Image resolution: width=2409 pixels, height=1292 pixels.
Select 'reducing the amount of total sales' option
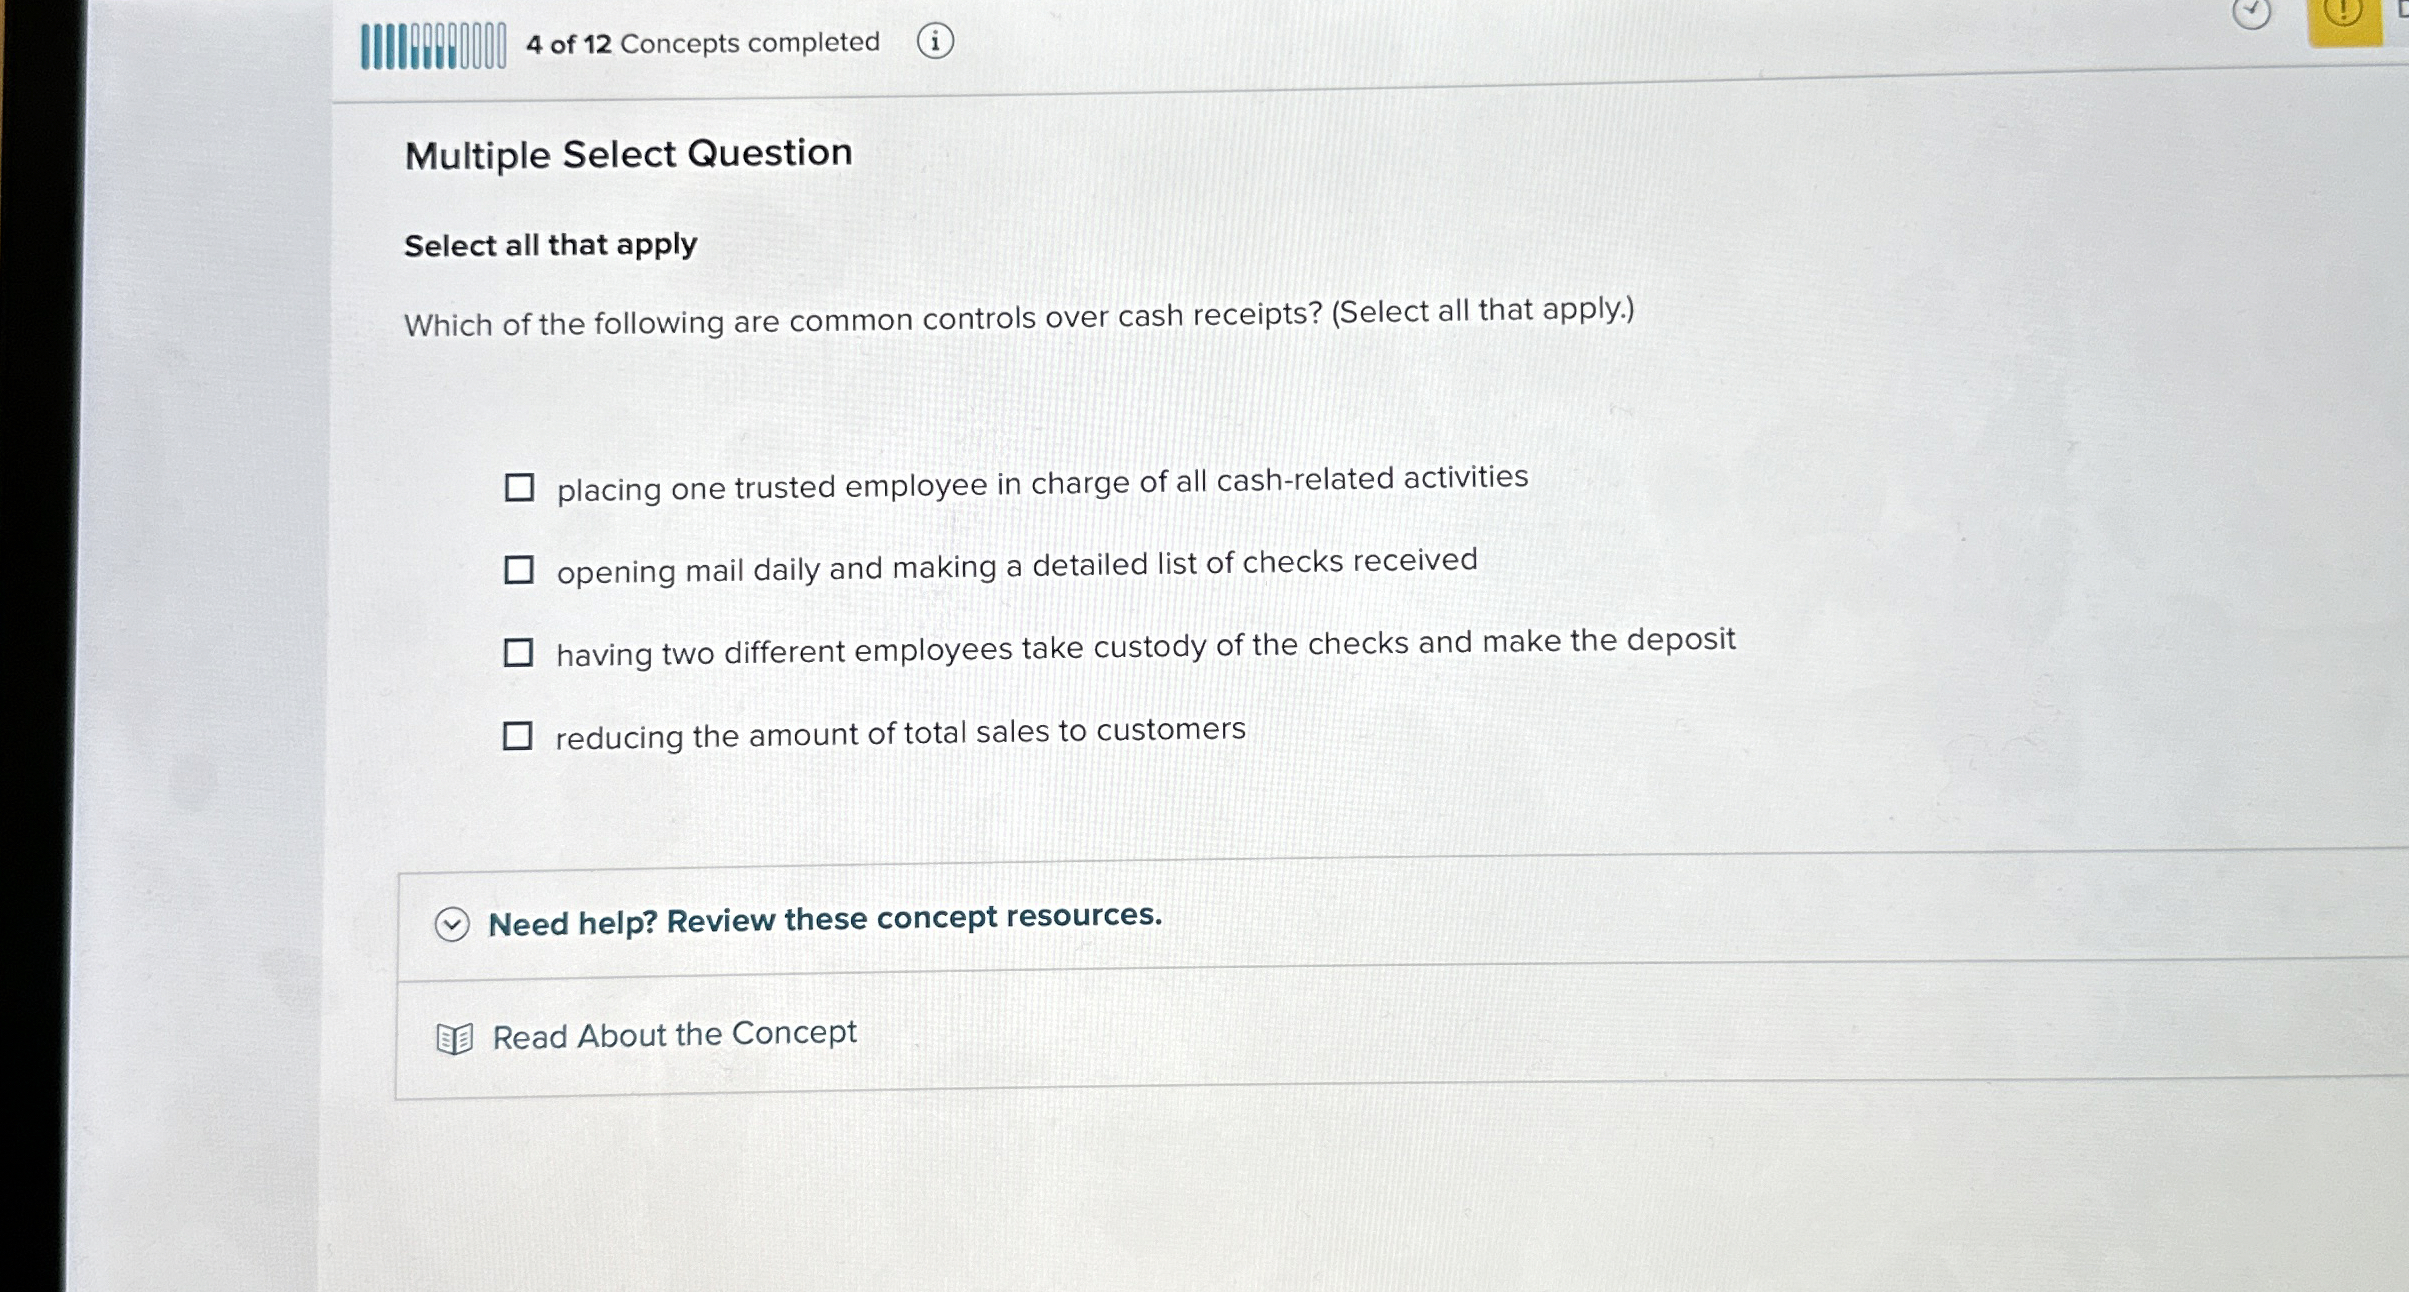pos(520,737)
